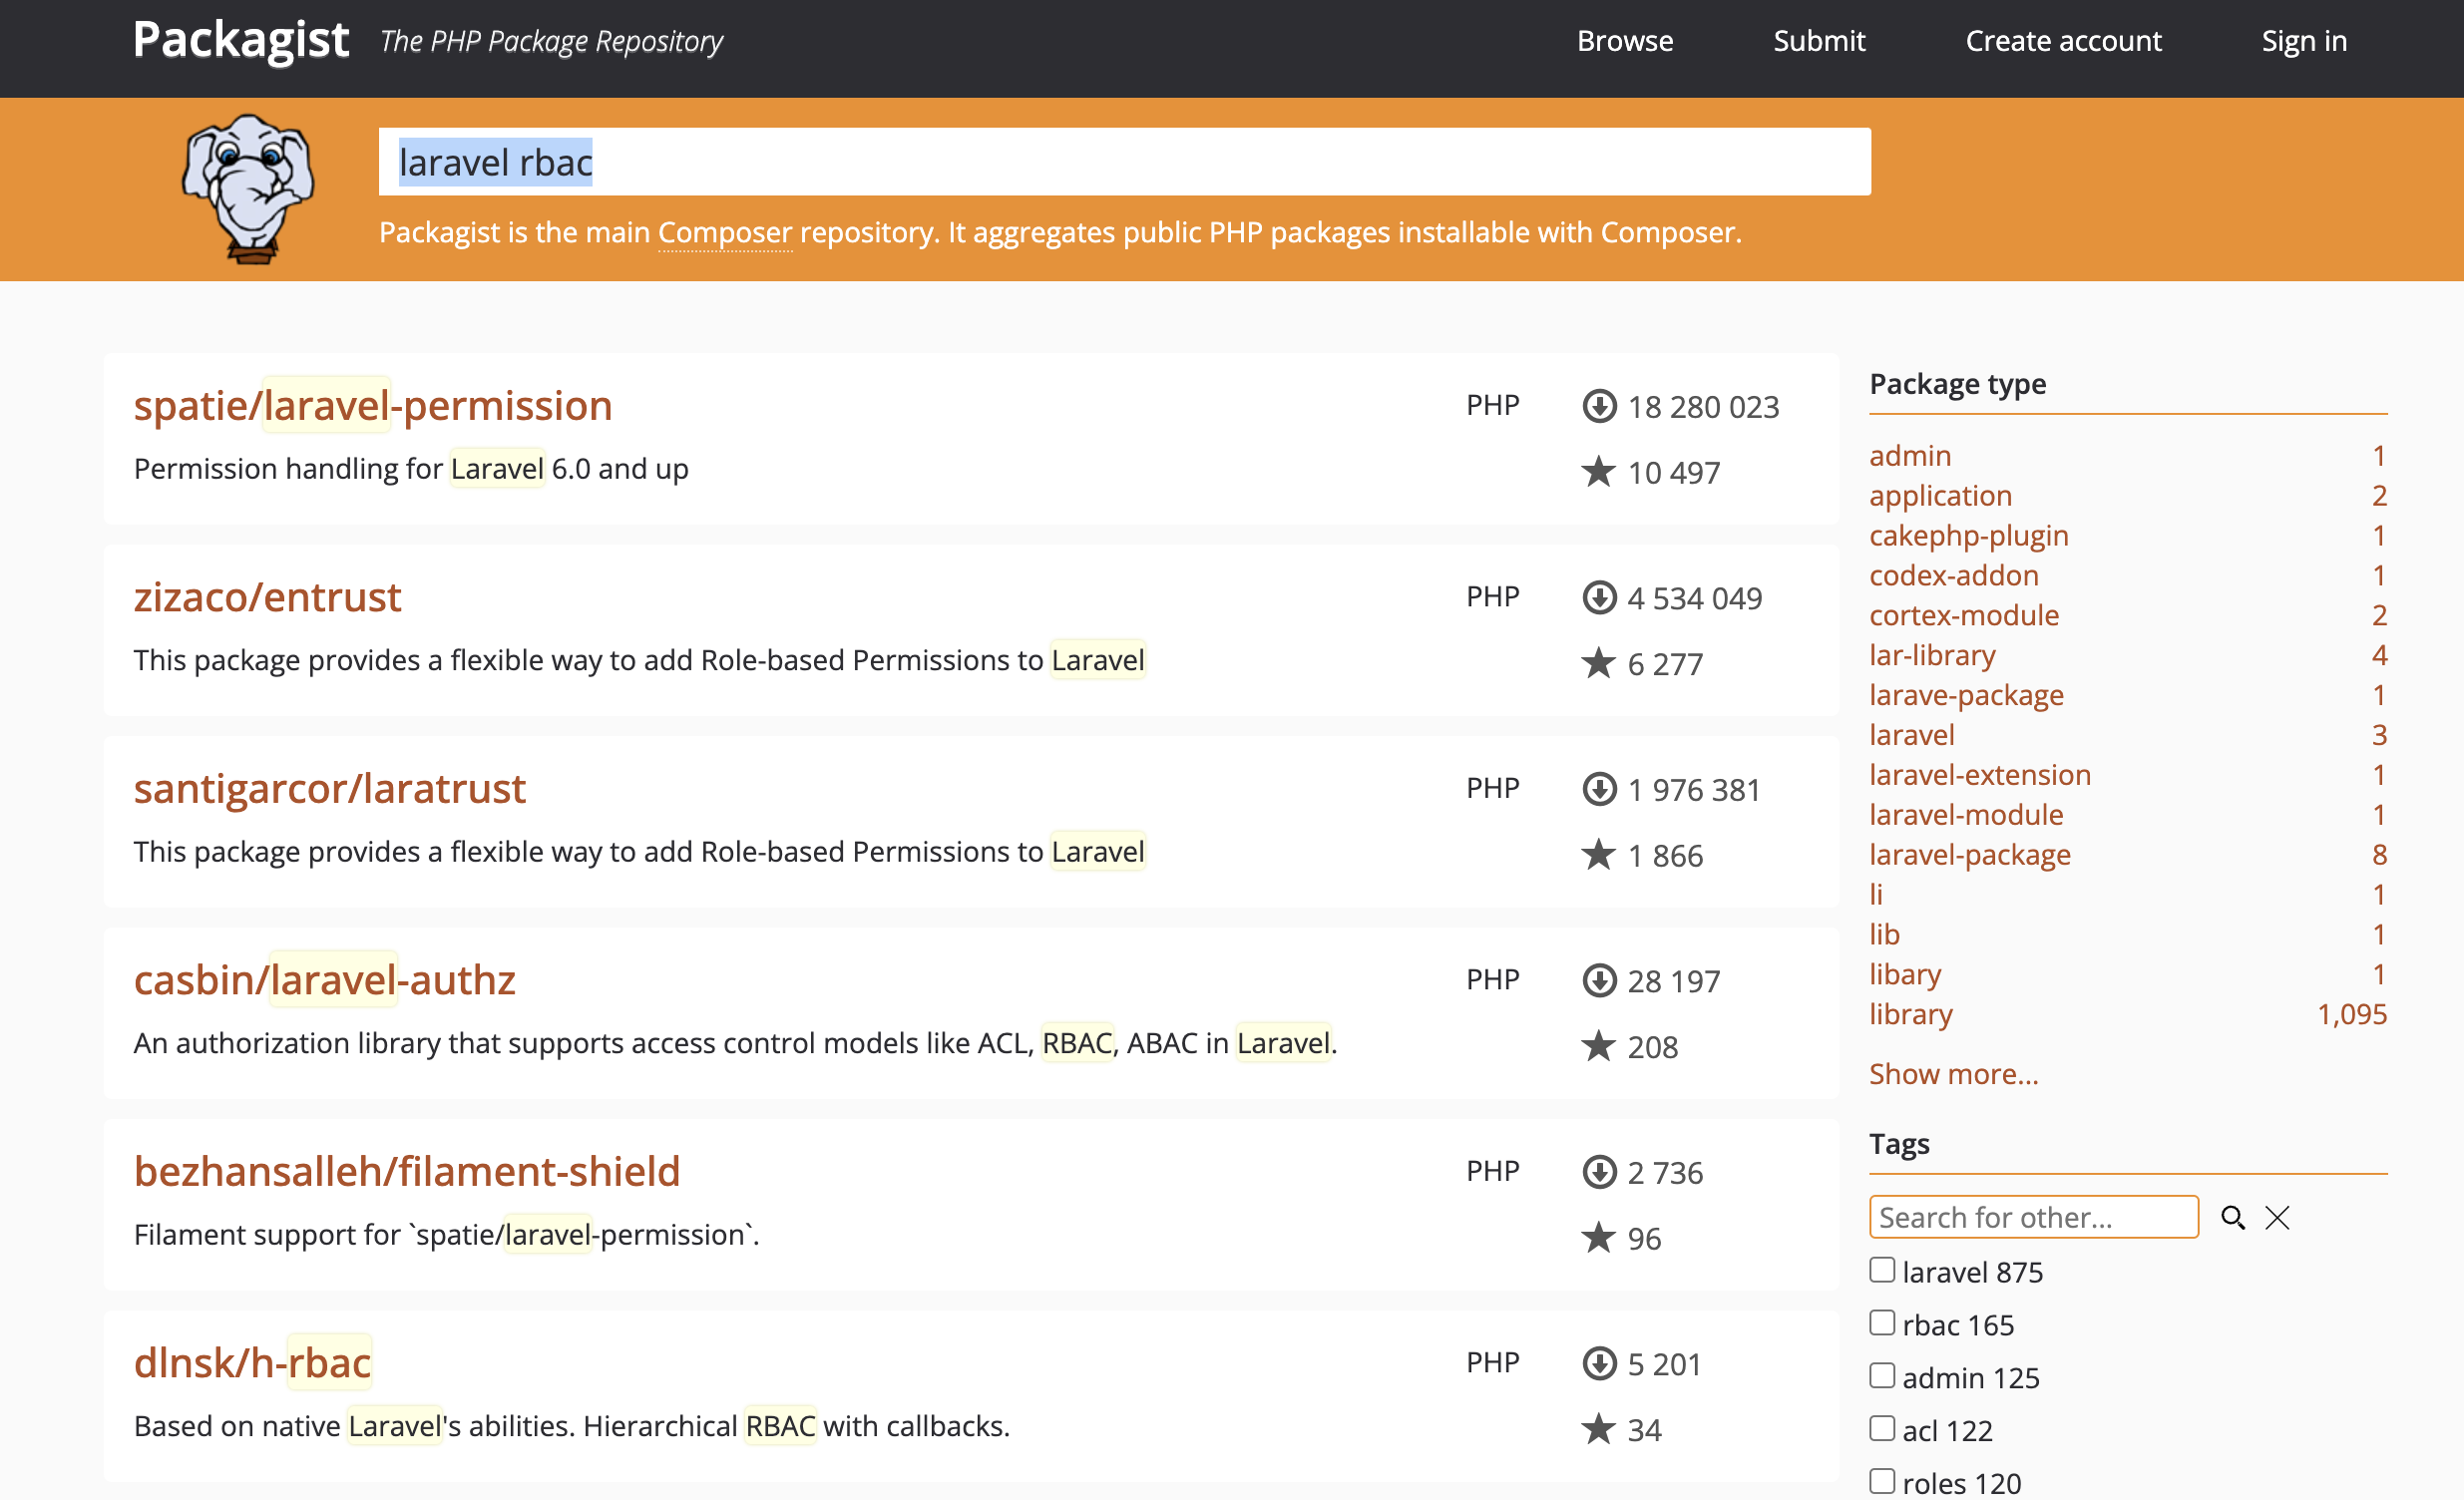Open the Browse menu item
Screen dimensions: 2464x1500
tap(1625, 41)
